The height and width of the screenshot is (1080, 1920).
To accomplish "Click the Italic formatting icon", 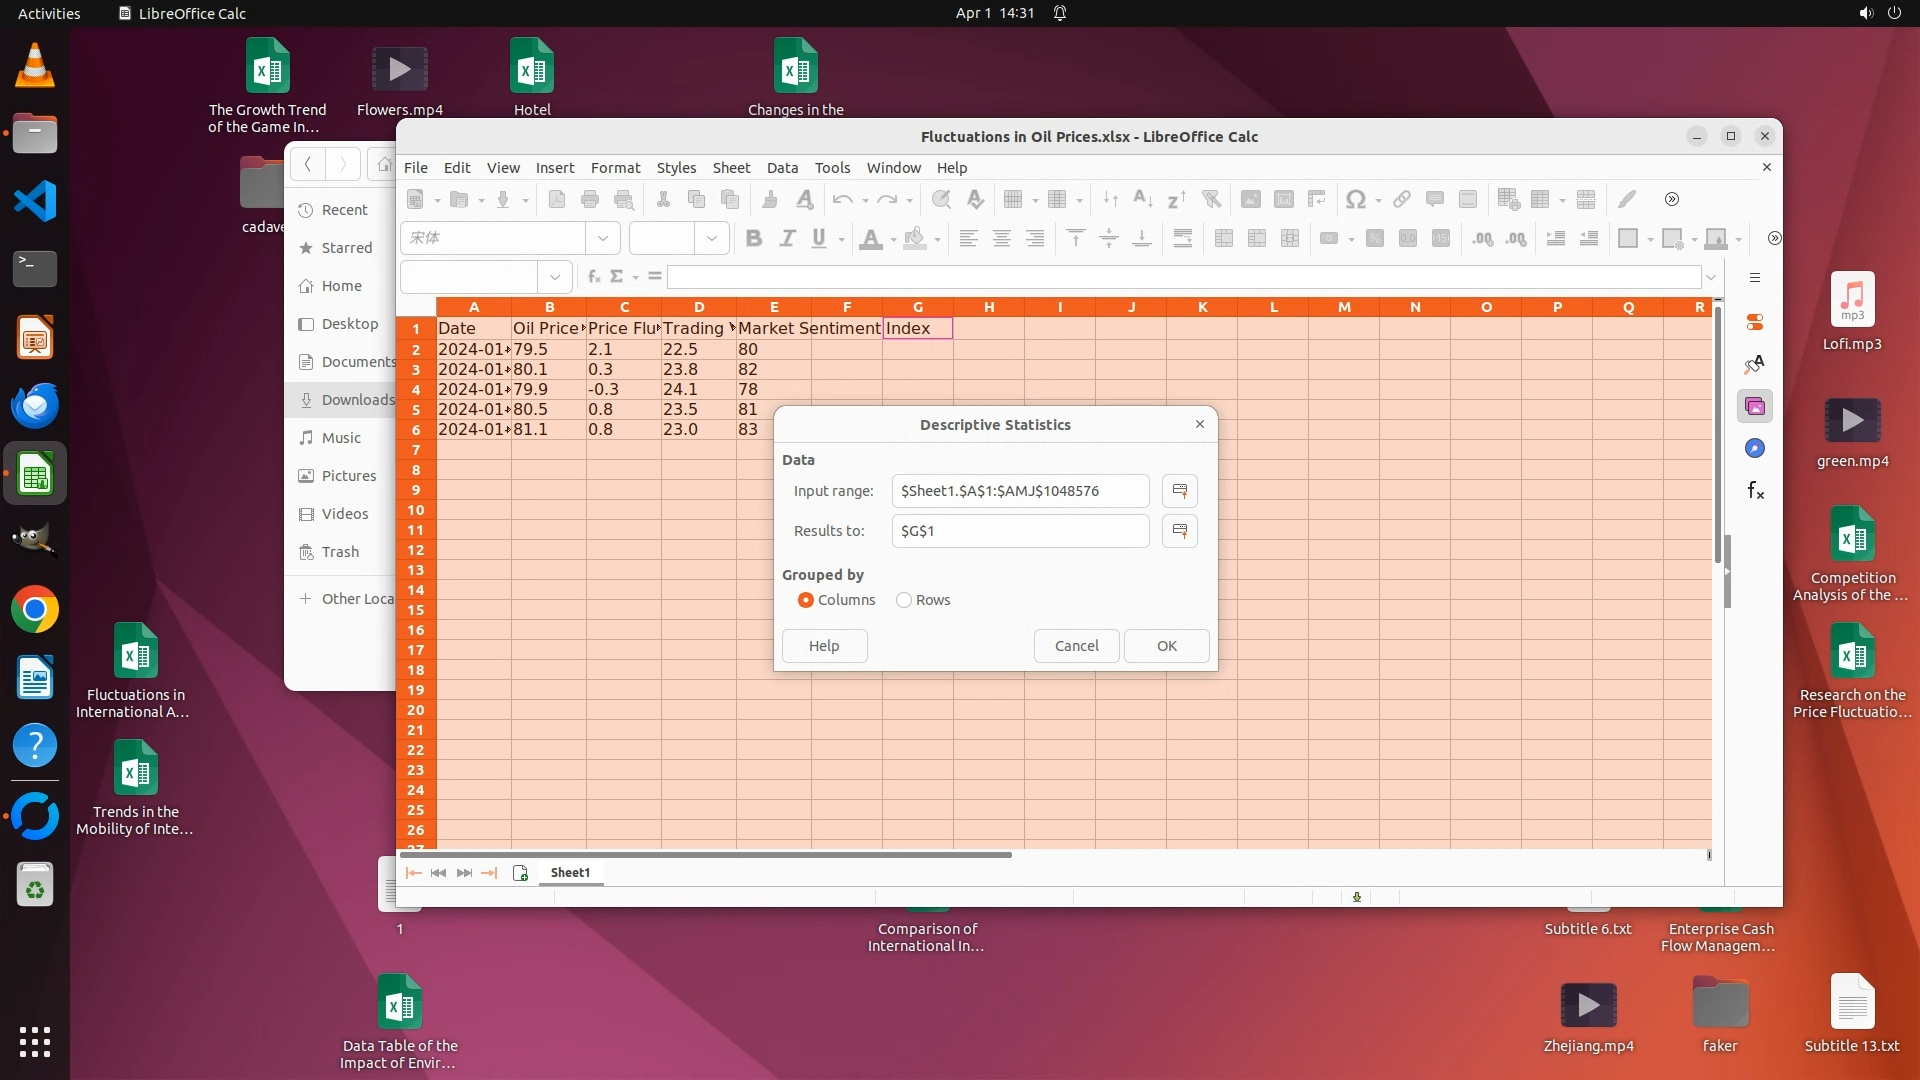I will click(787, 238).
